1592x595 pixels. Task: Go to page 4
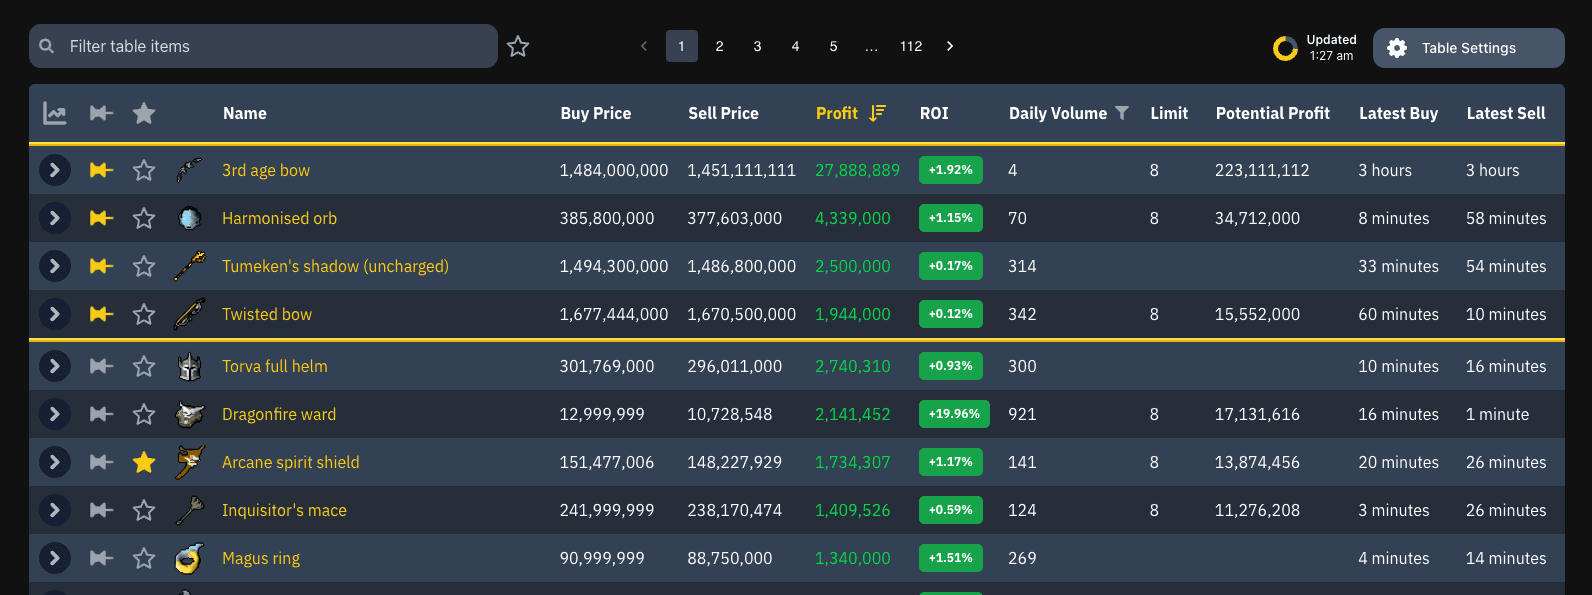[x=795, y=46]
